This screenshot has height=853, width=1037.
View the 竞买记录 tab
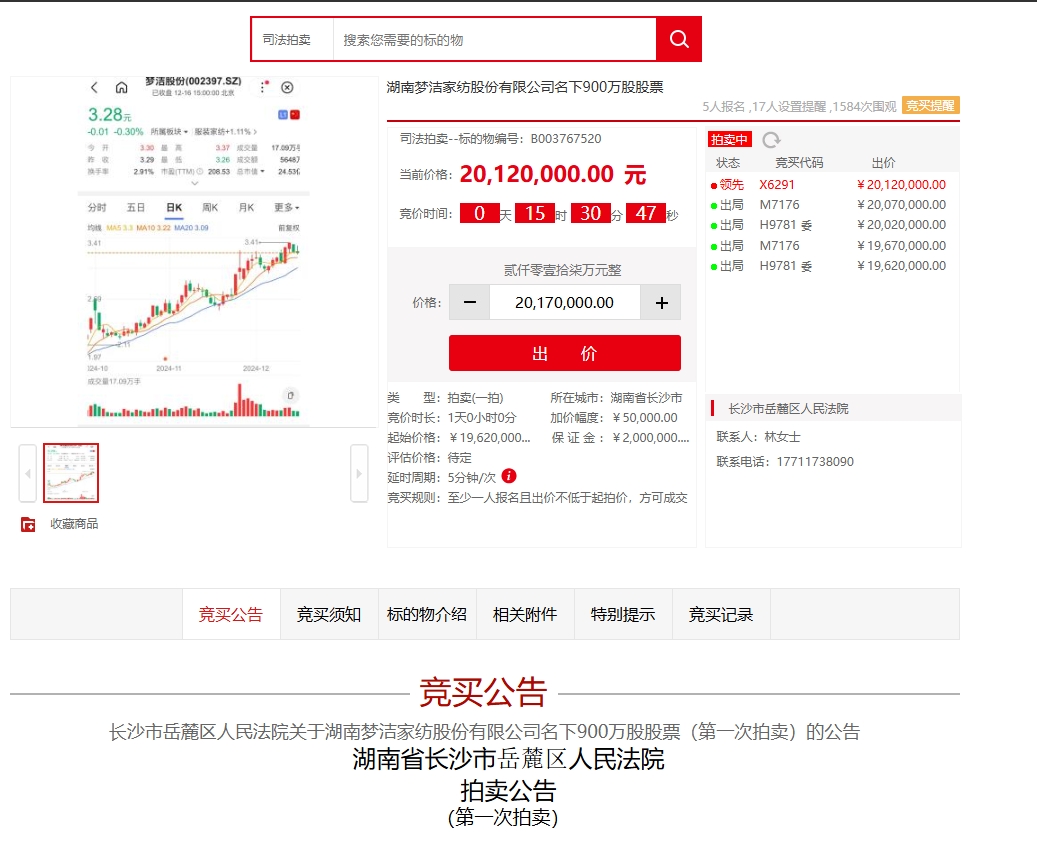tap(721, 614)
